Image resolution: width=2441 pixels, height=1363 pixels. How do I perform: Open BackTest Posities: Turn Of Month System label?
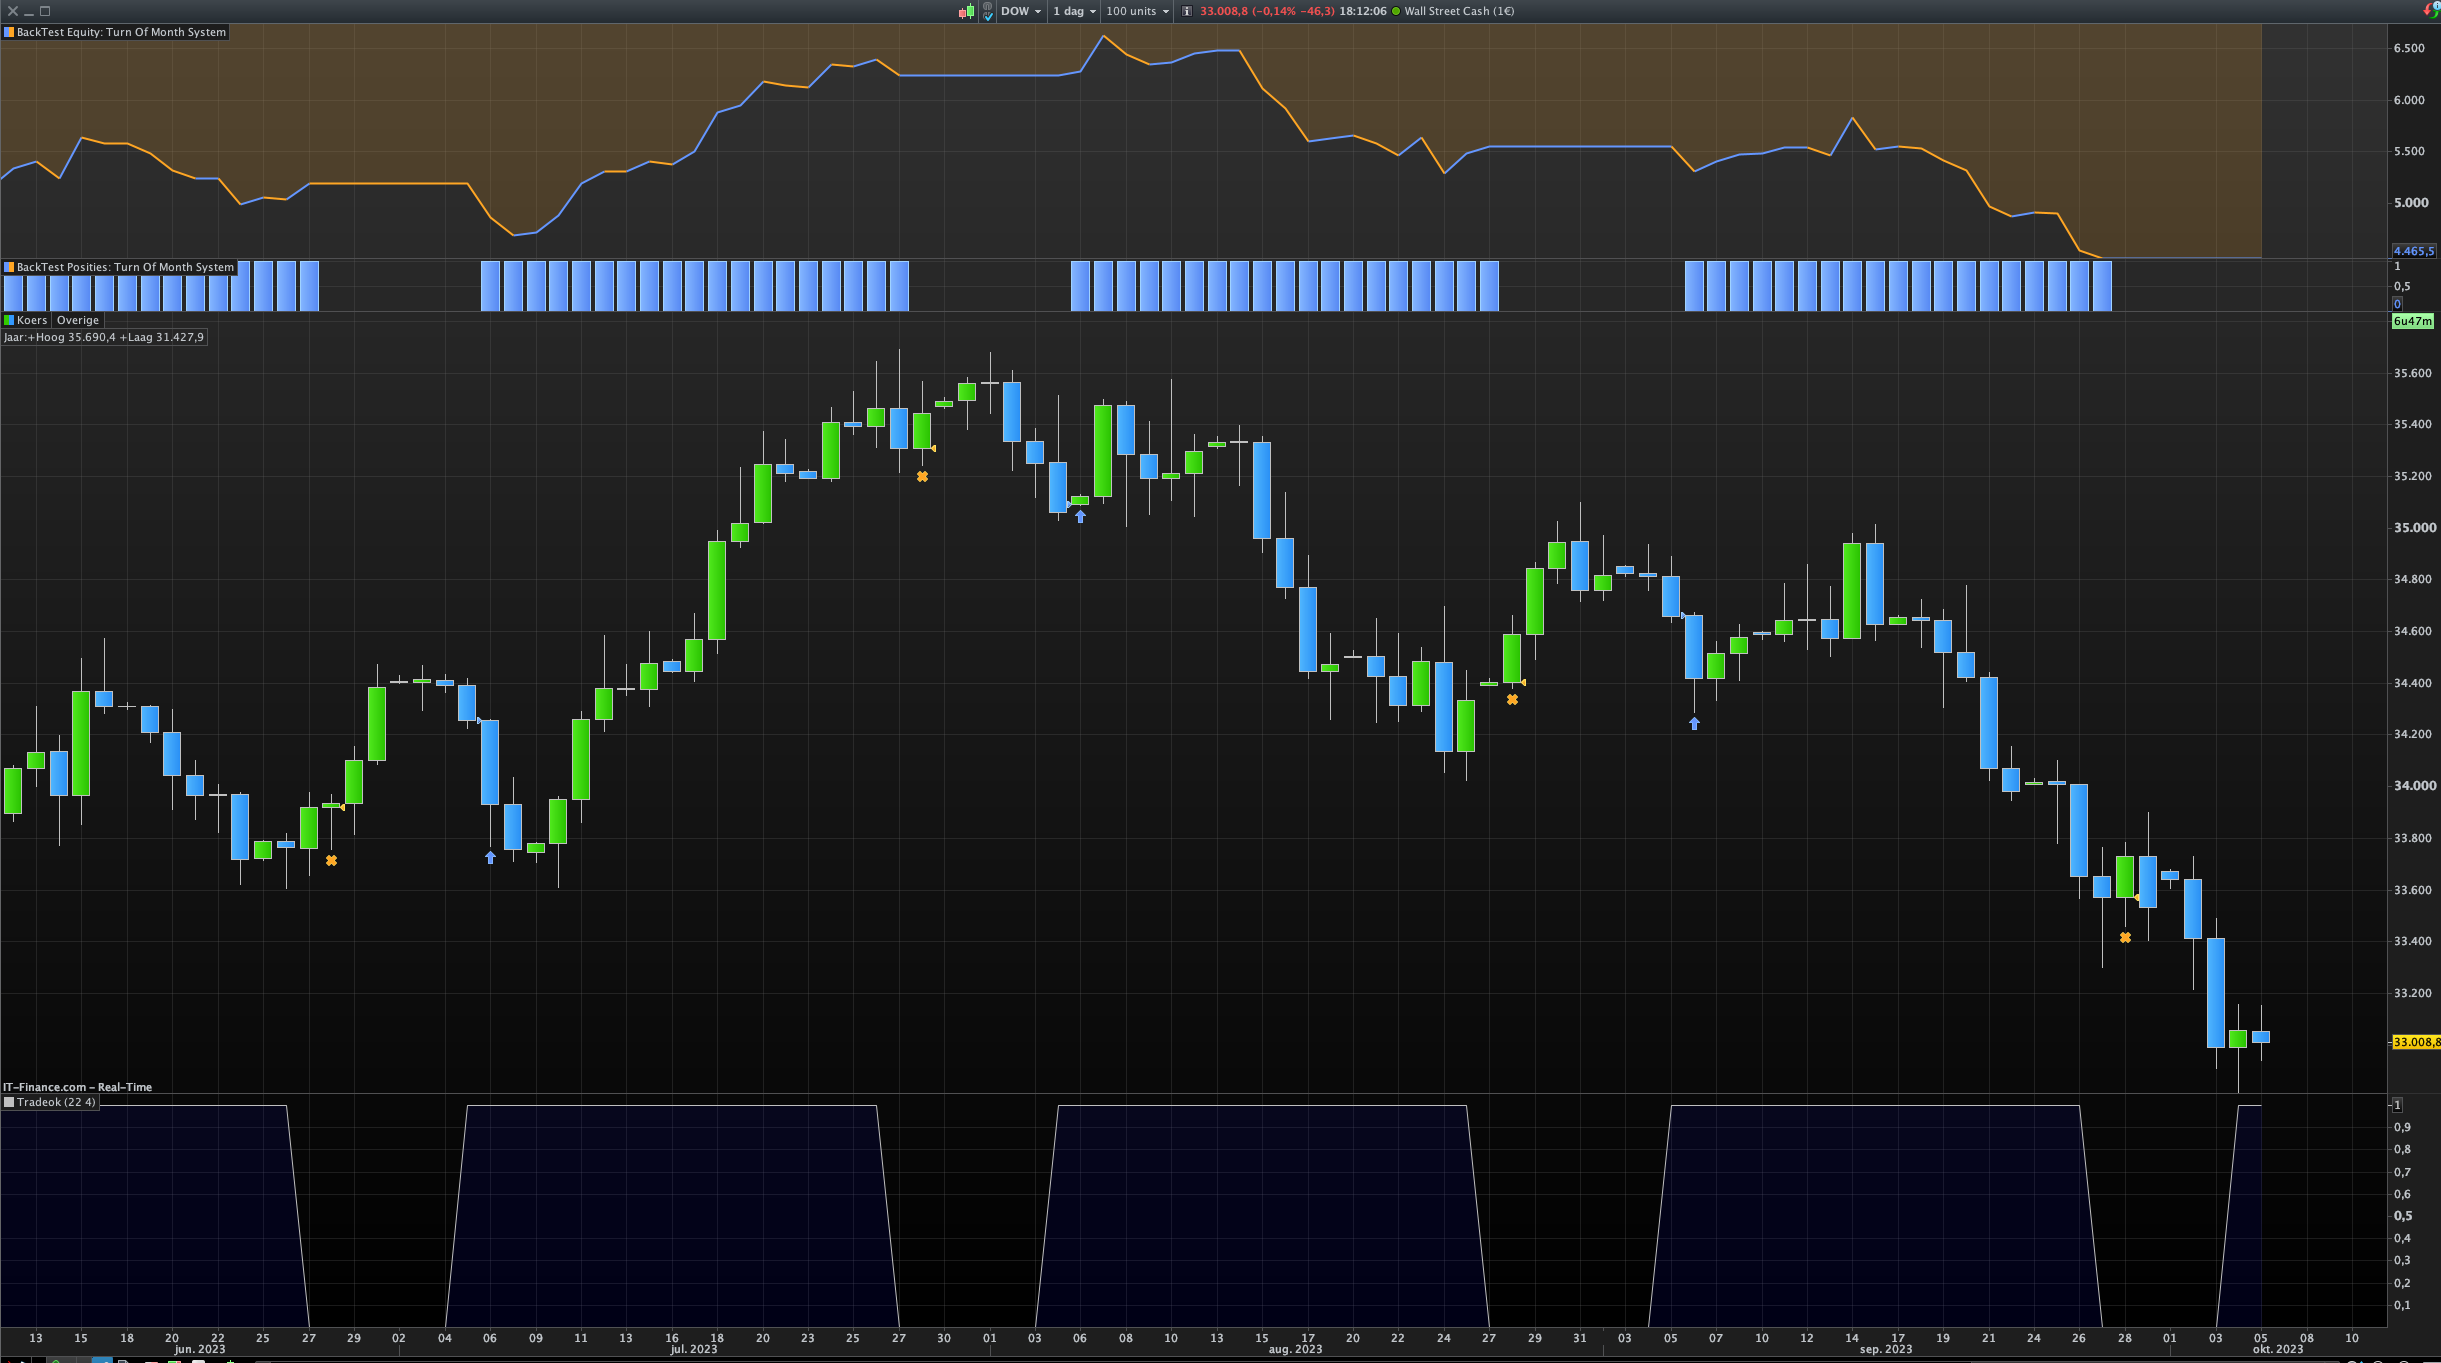pos(125,267)
